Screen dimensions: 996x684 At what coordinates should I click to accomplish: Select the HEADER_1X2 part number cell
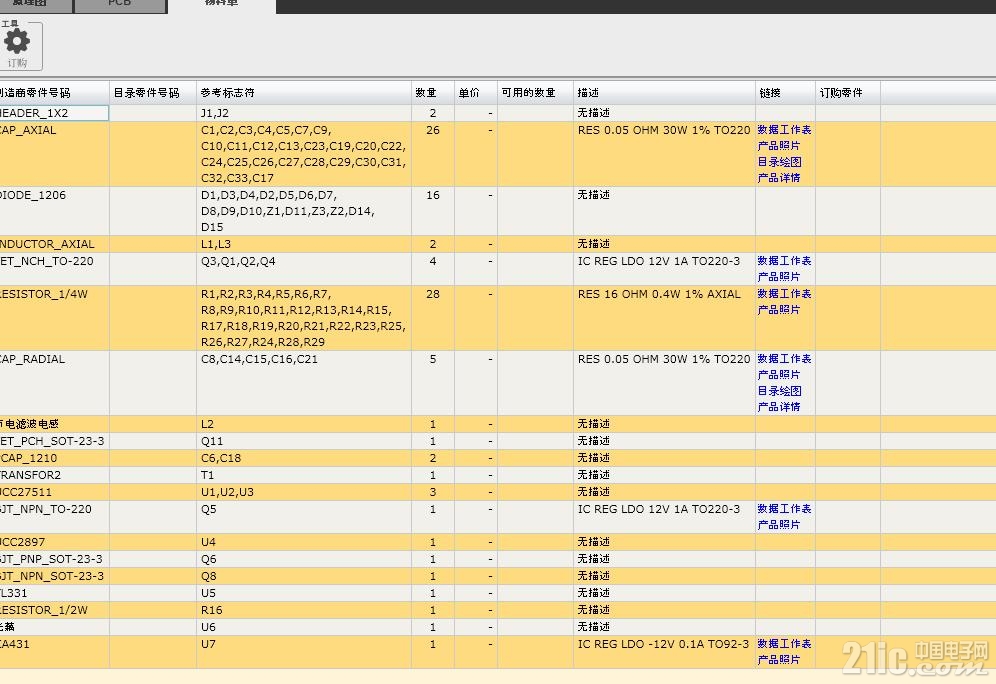point(54,113)
